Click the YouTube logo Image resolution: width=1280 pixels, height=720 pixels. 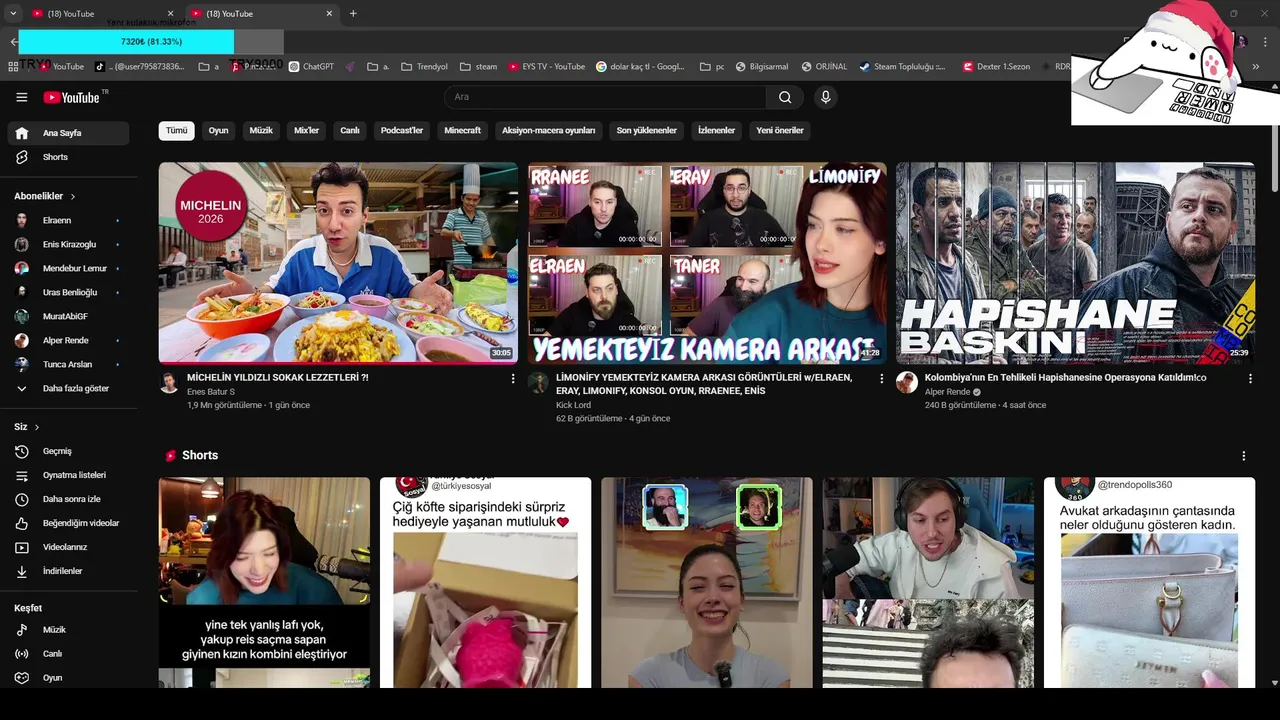tap(72, 97)
